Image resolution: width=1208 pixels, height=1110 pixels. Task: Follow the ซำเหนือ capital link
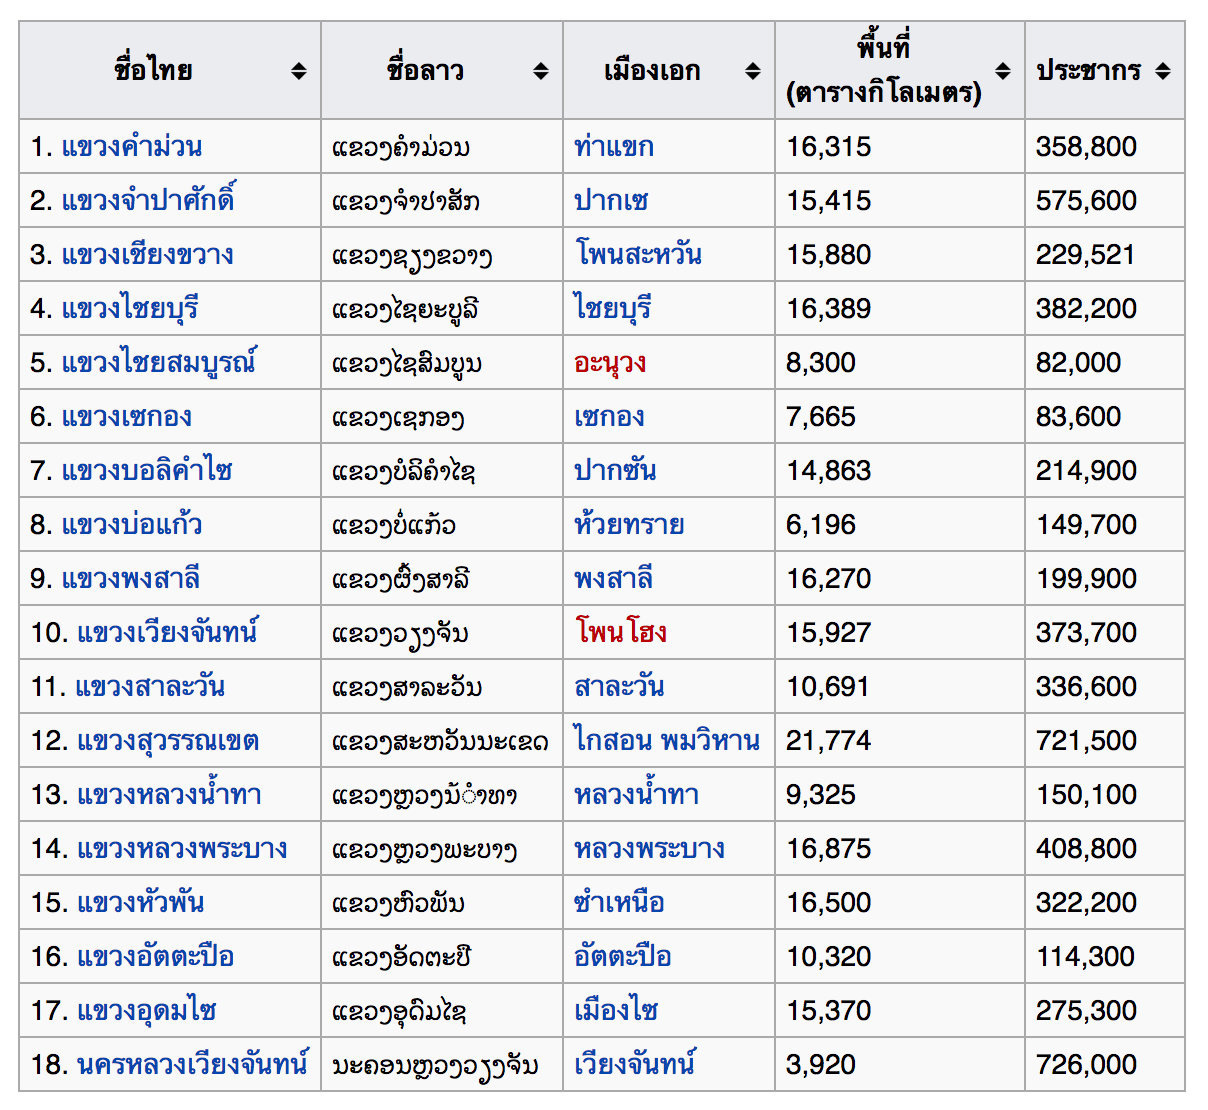click(x=619, y=903)
